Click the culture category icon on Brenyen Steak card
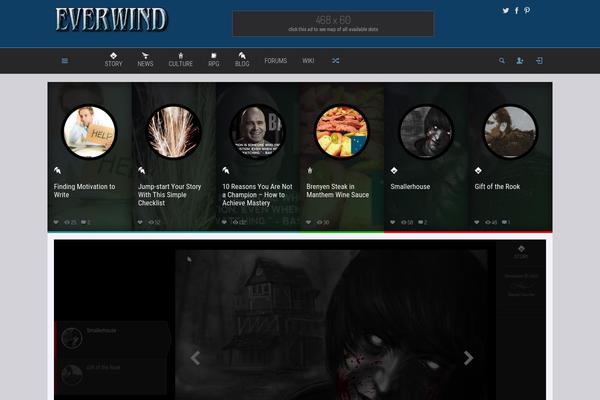This screenshot has height=400, width=600. [x=310, y=170]
